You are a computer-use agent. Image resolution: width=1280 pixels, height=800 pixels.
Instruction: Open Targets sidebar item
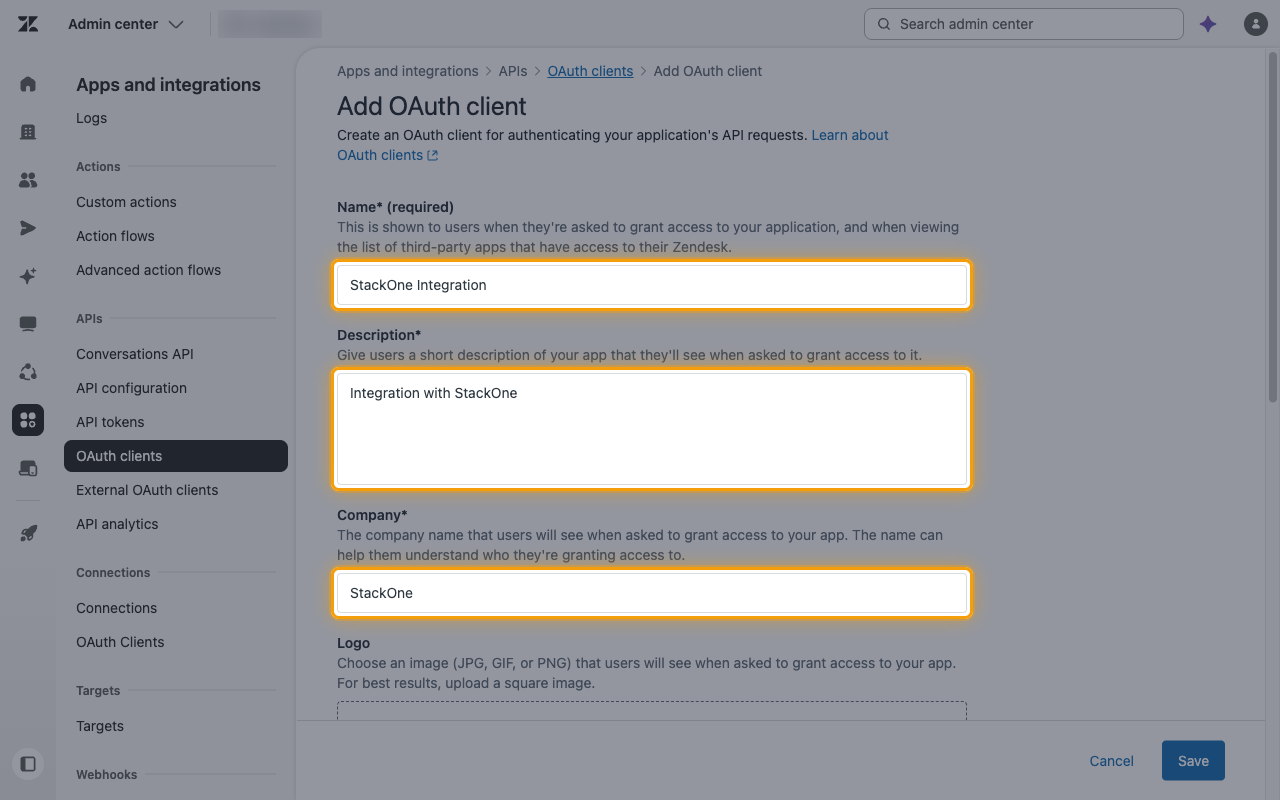tap(100, 726)
